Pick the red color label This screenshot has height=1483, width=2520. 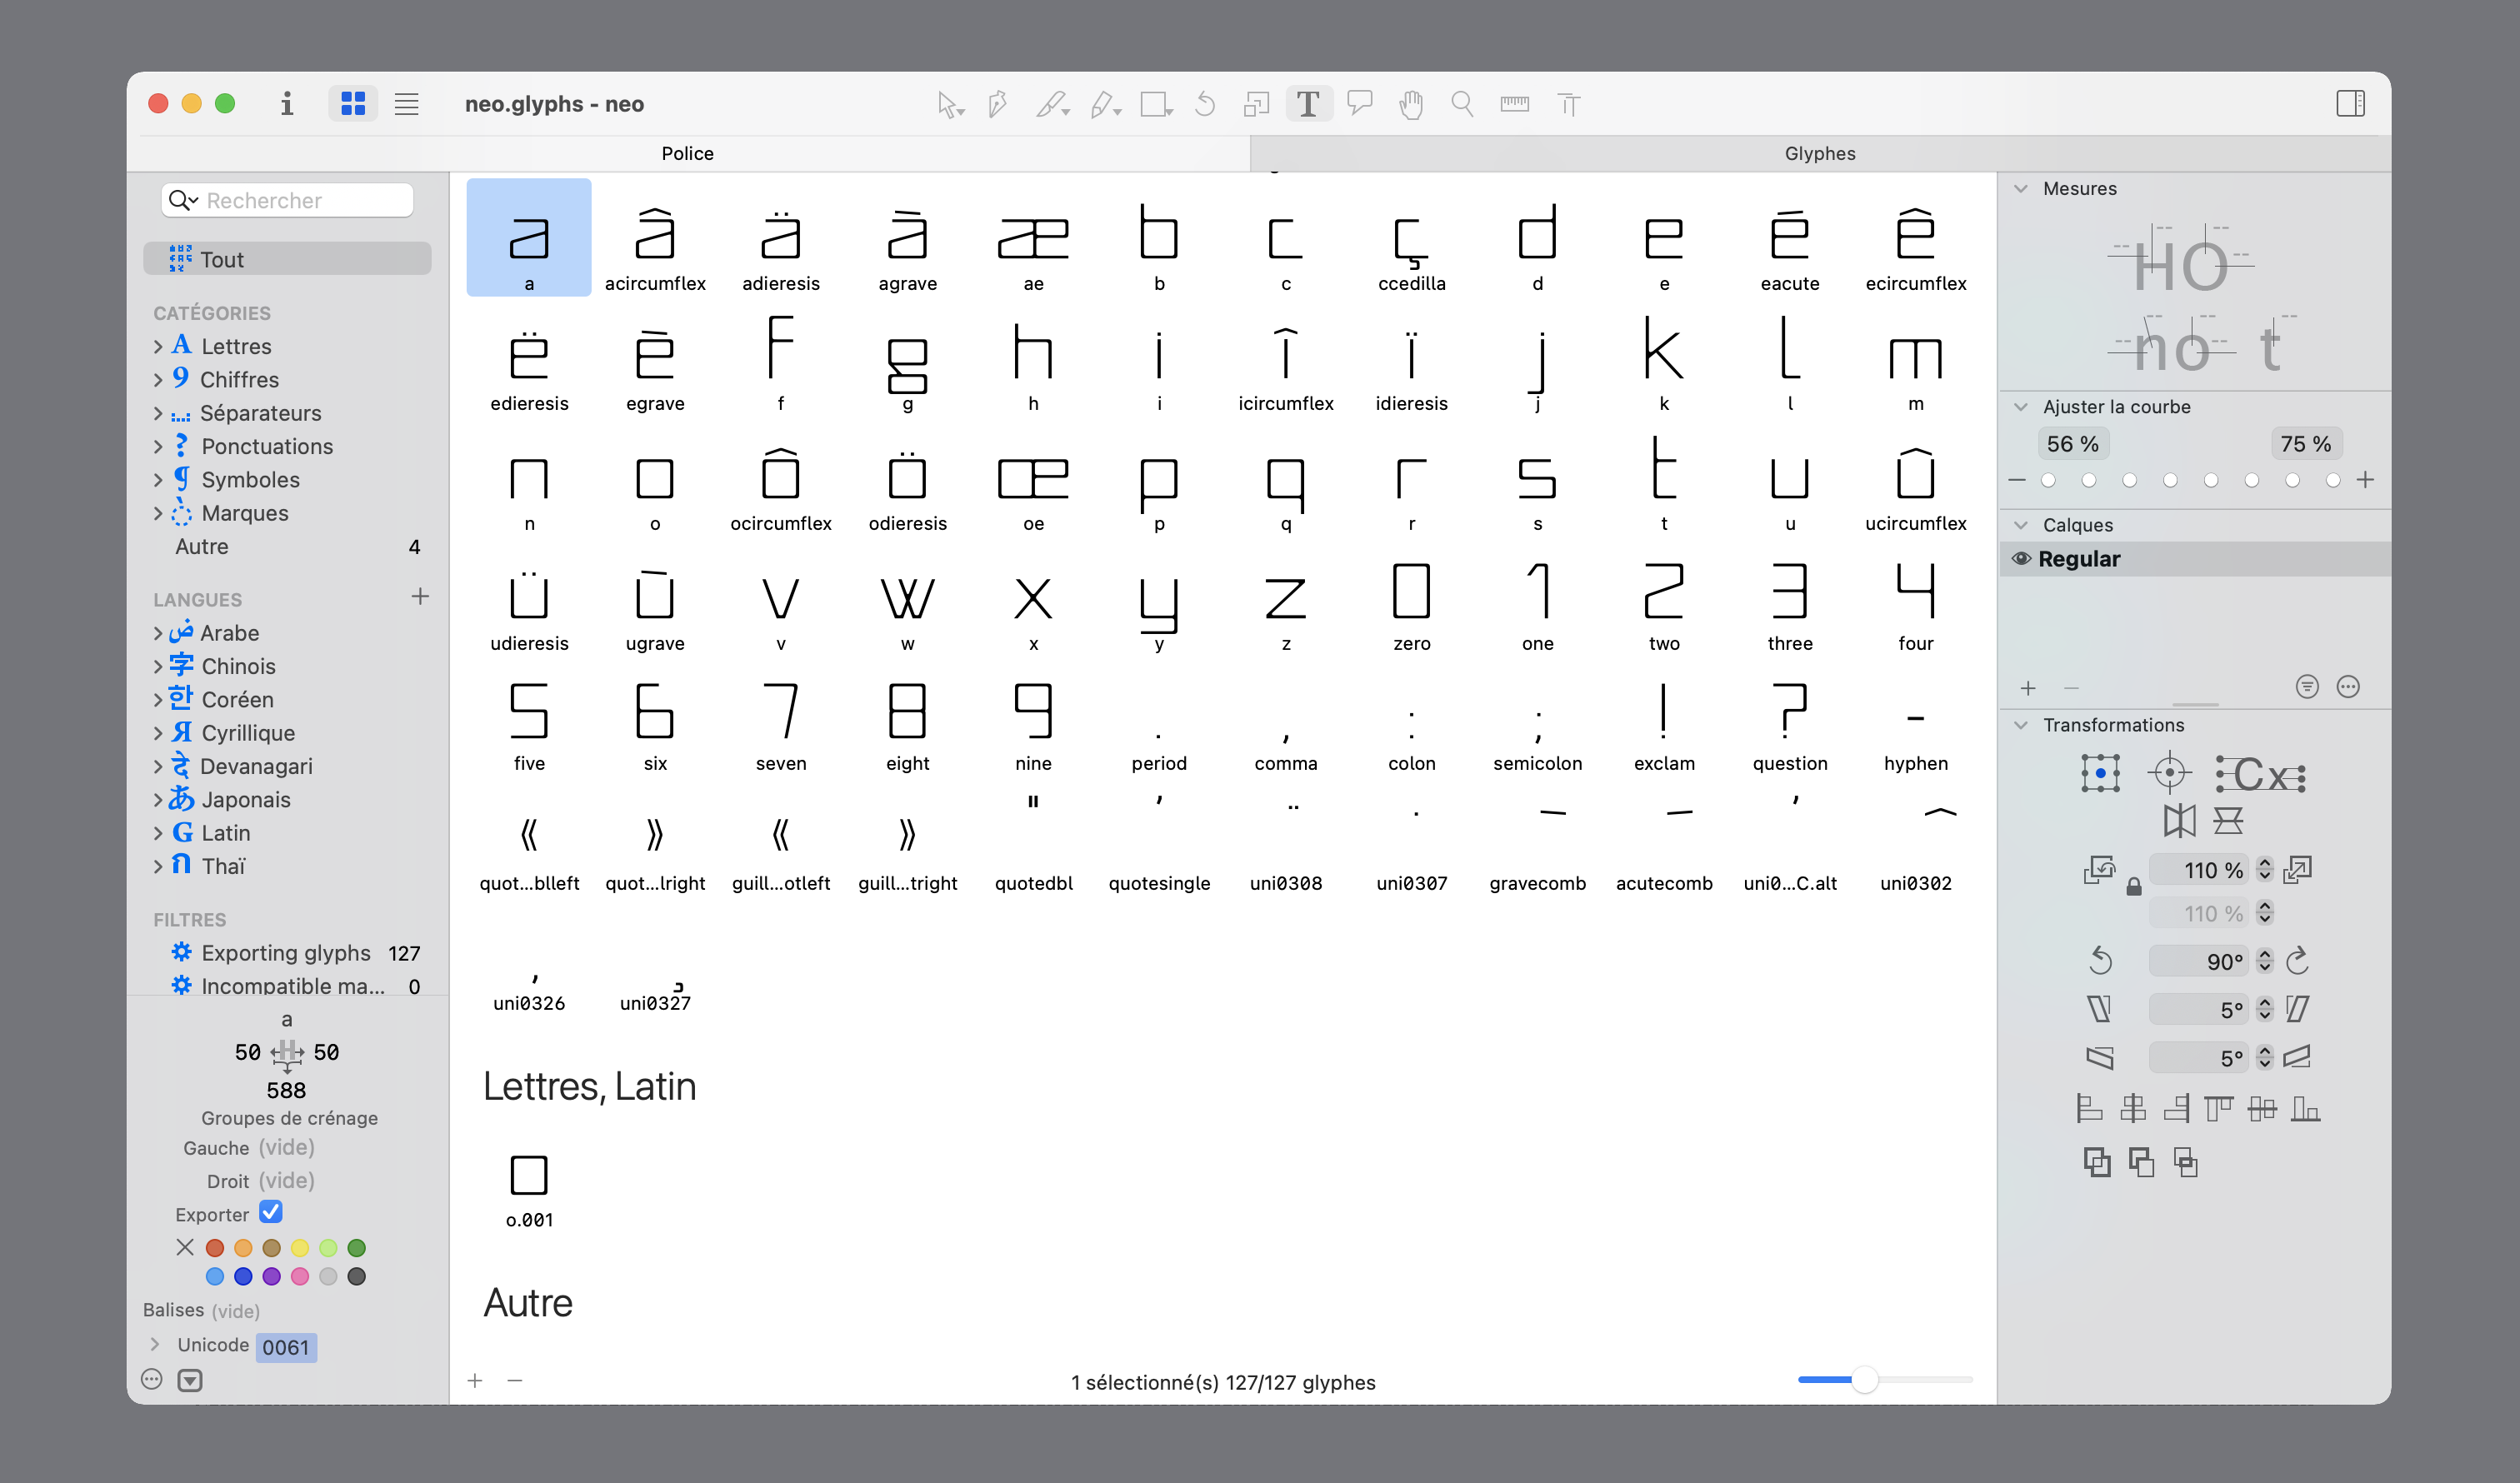(x=214, y=1248)
